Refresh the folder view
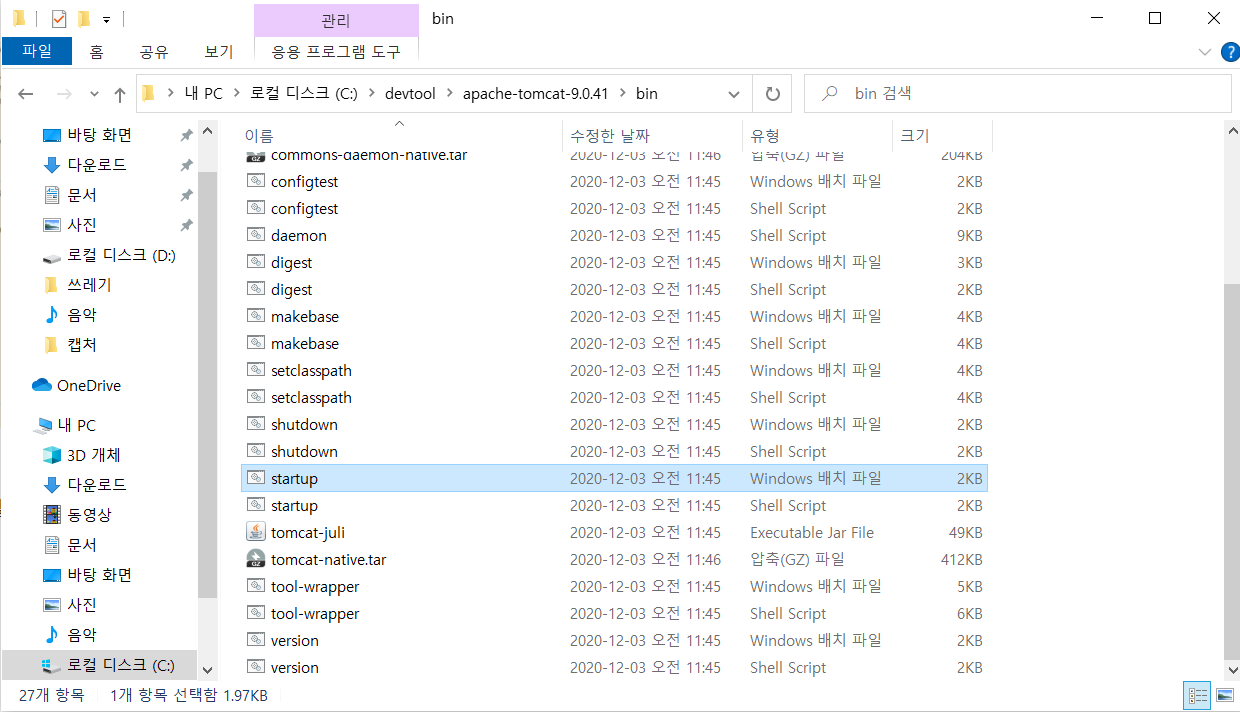1240x712 pixels. (772, 94)
